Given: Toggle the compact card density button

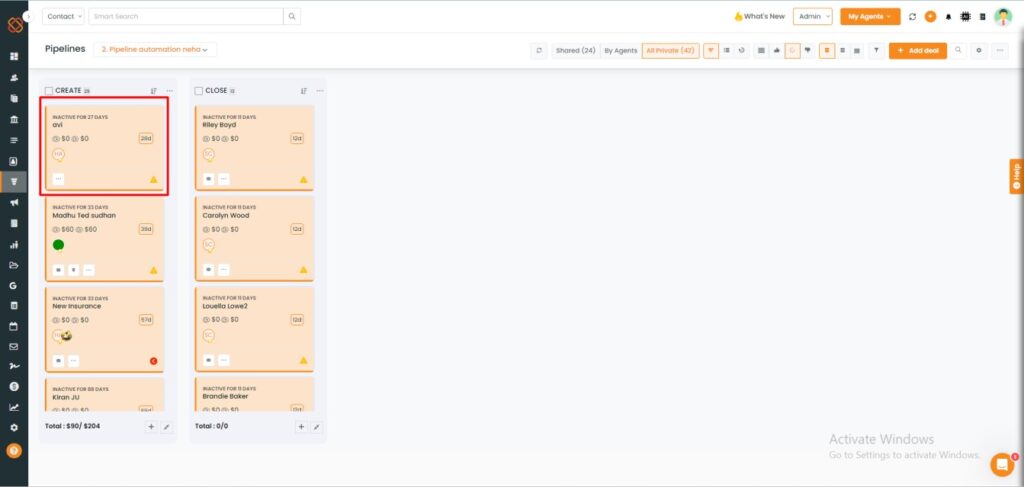Looking at the screenshot, I should [842, 50].
